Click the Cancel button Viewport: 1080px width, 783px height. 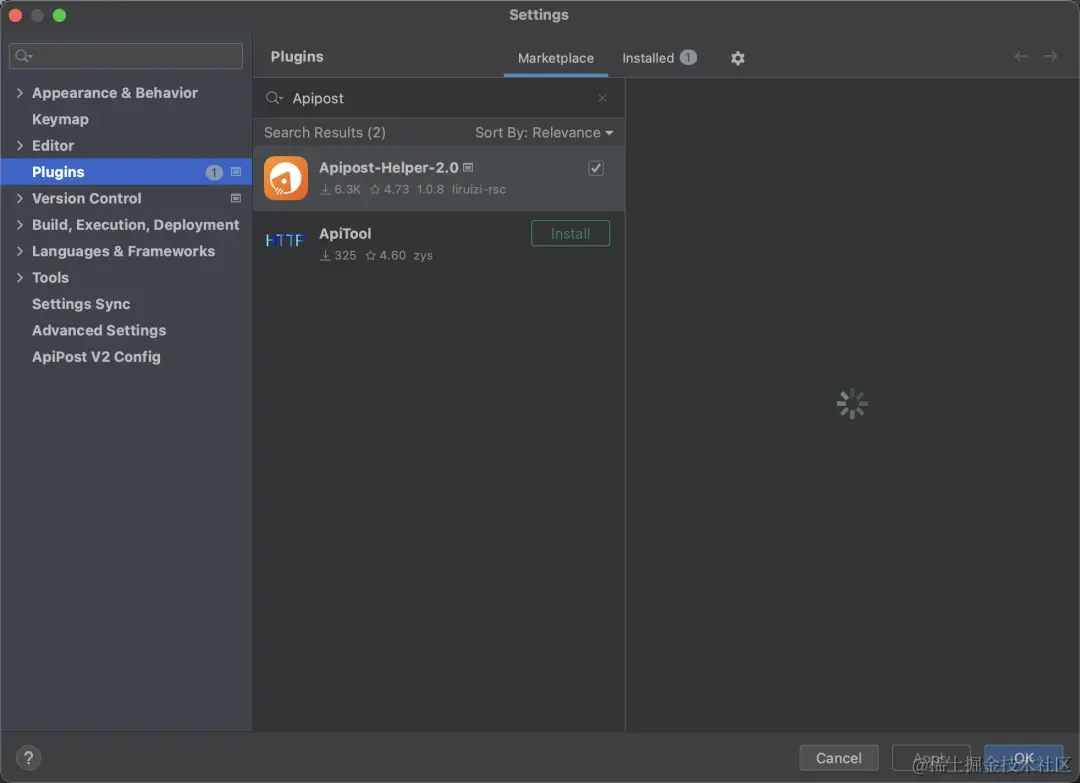[838, 758]
